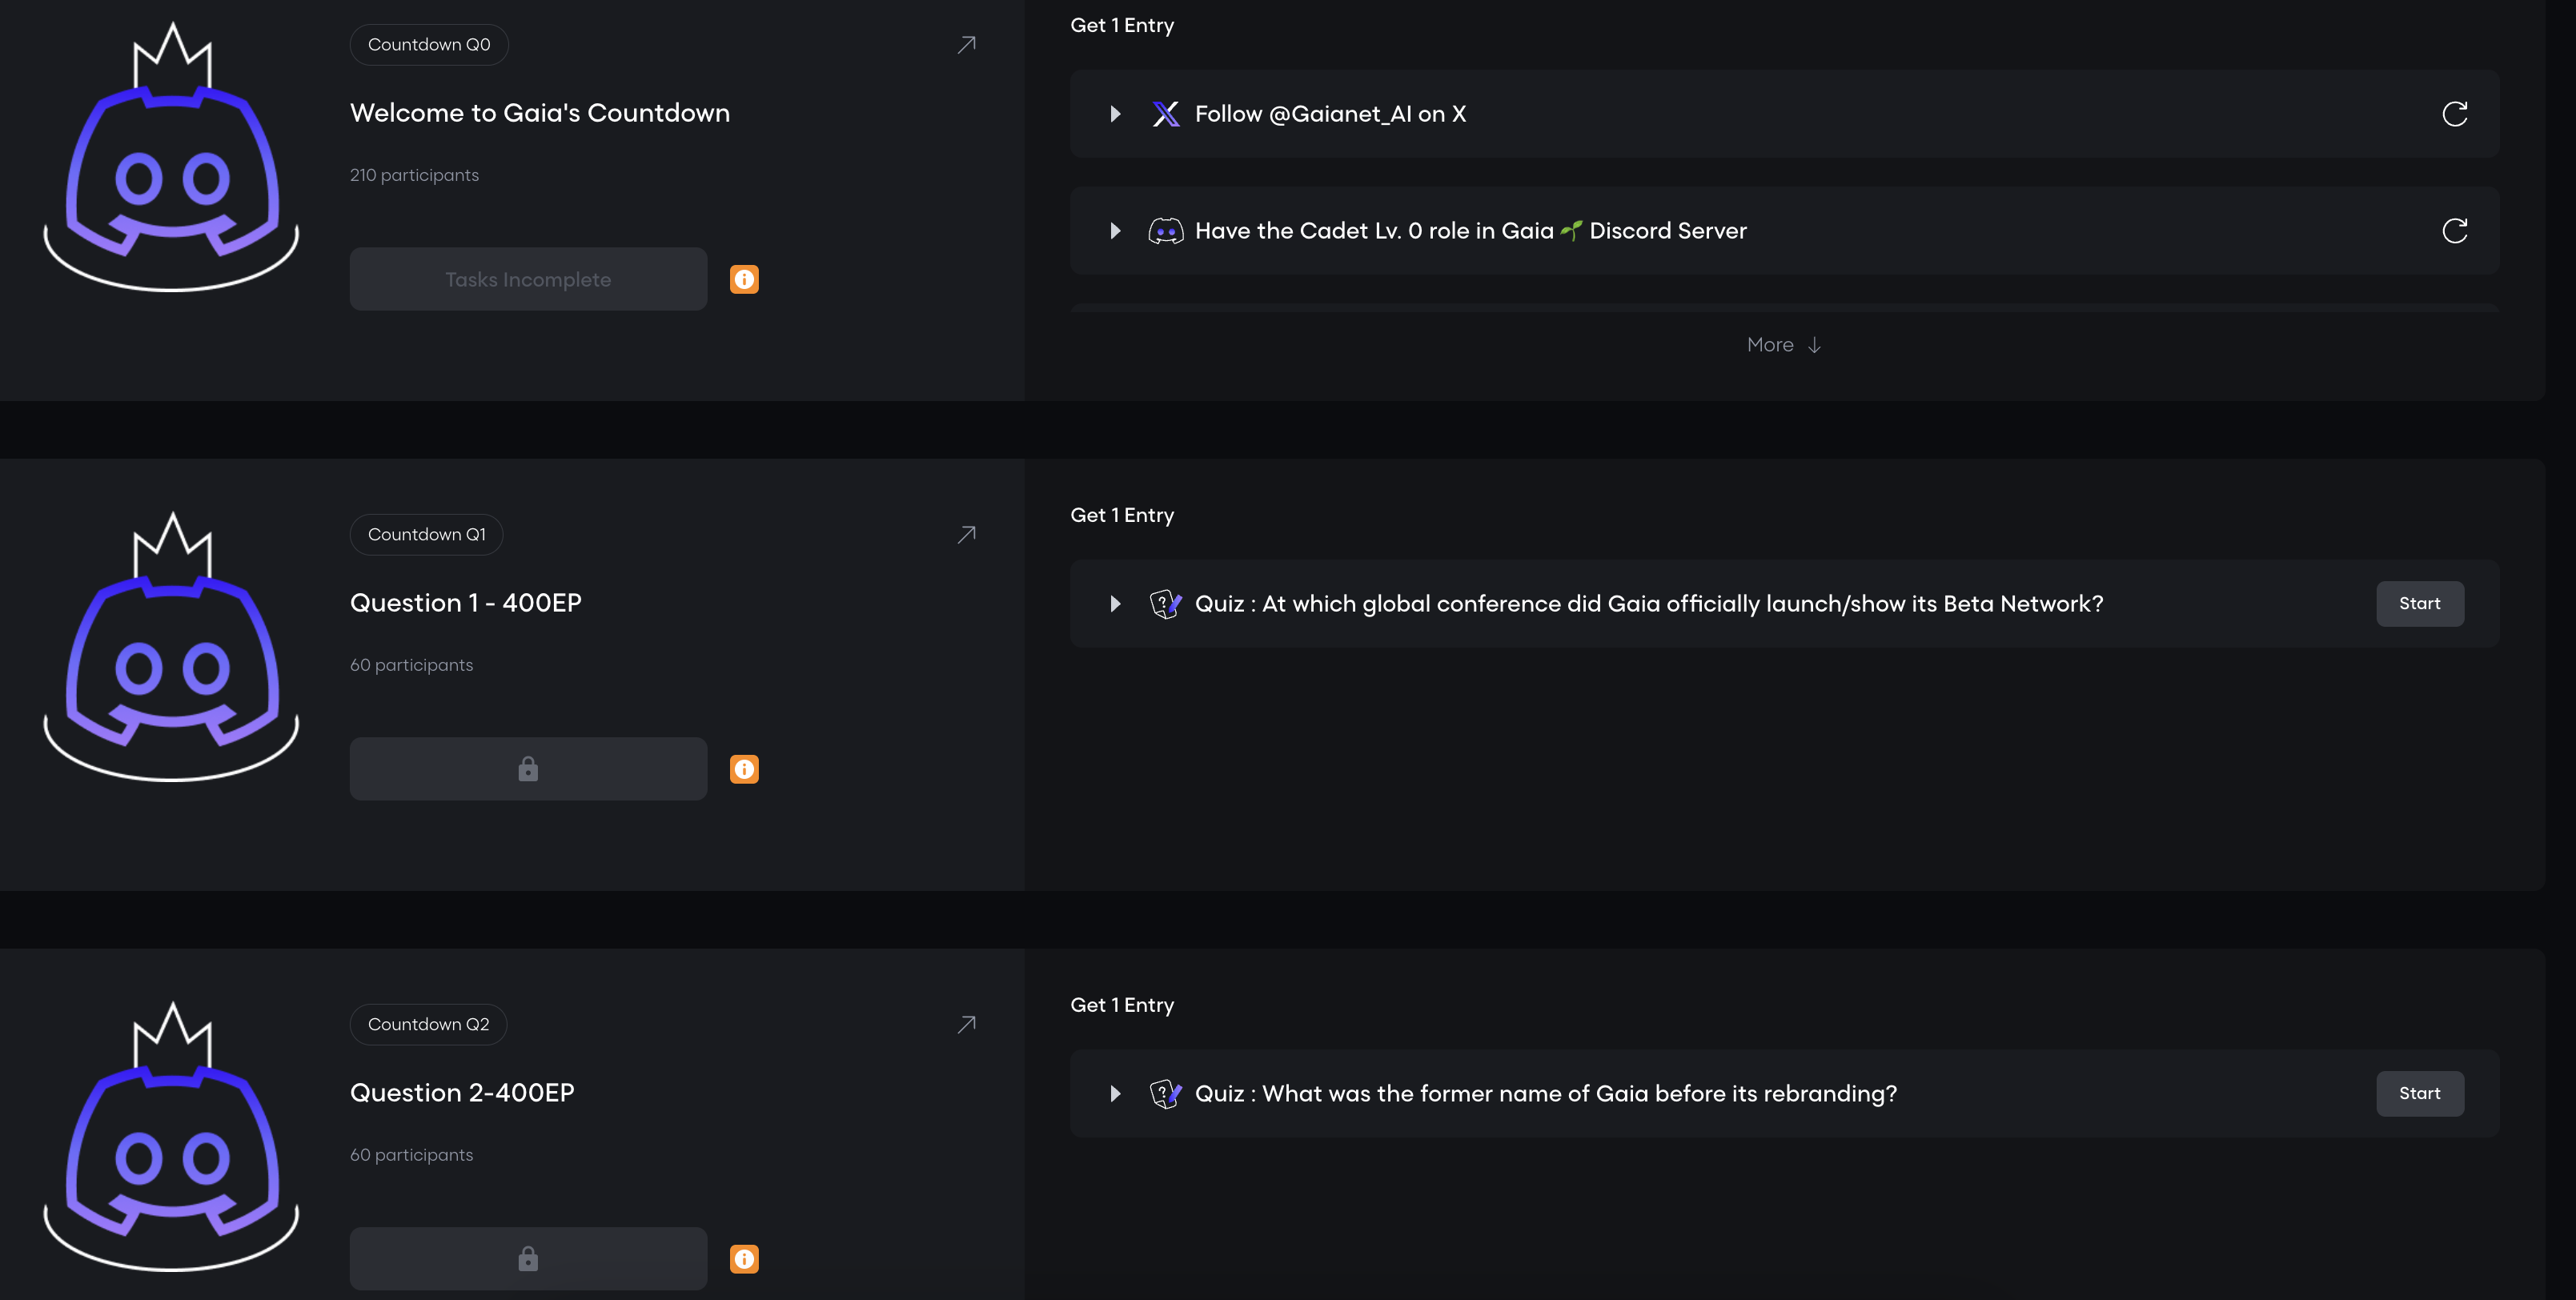The image size is (2576, 1300).
Task: Click the Cadet Lv. 0 role task text
Action: (1471, 231)
